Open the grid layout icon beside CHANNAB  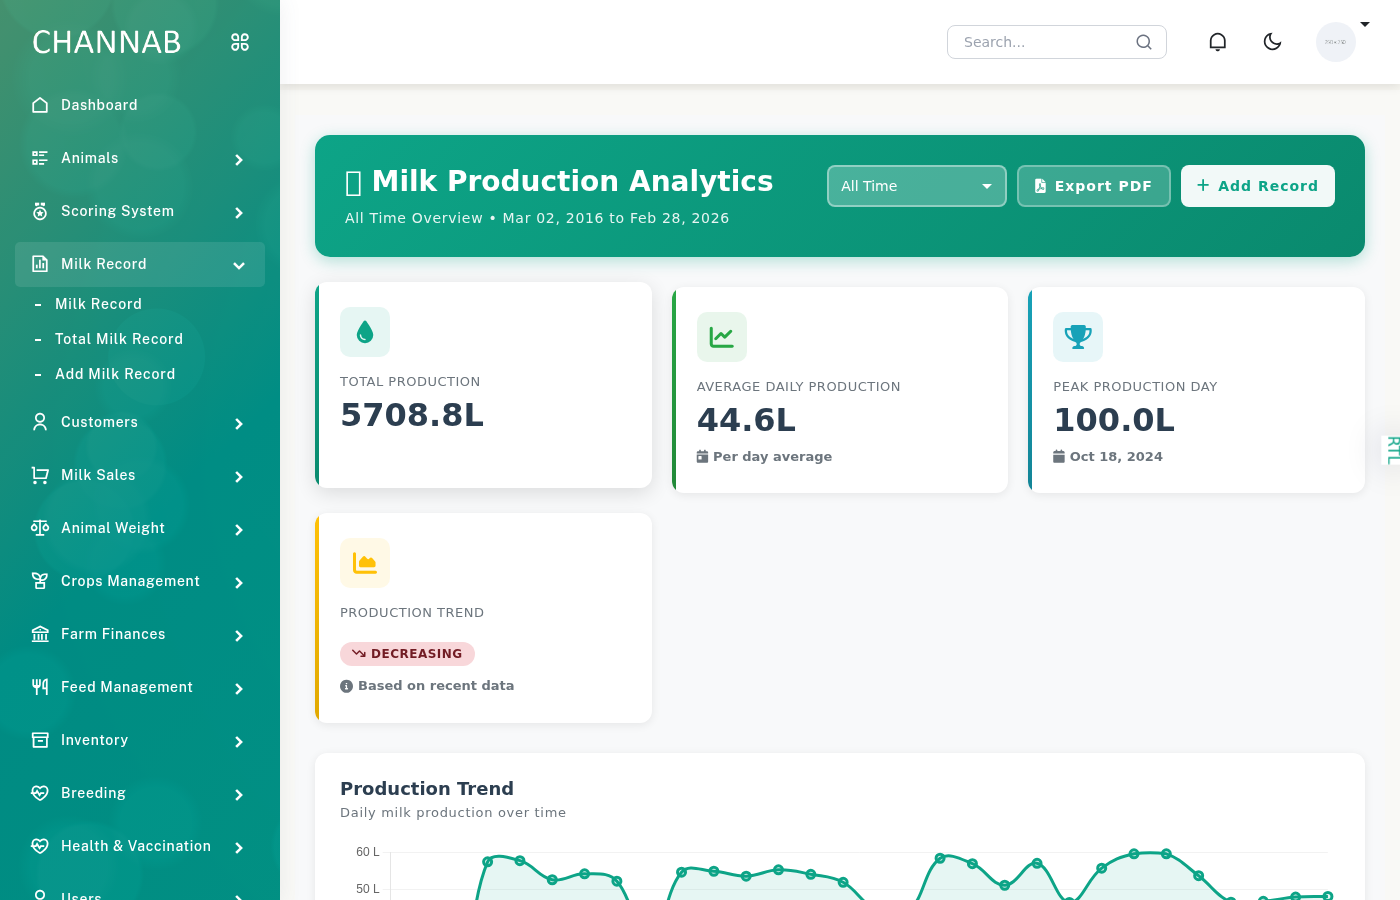[x=239, y=42]
